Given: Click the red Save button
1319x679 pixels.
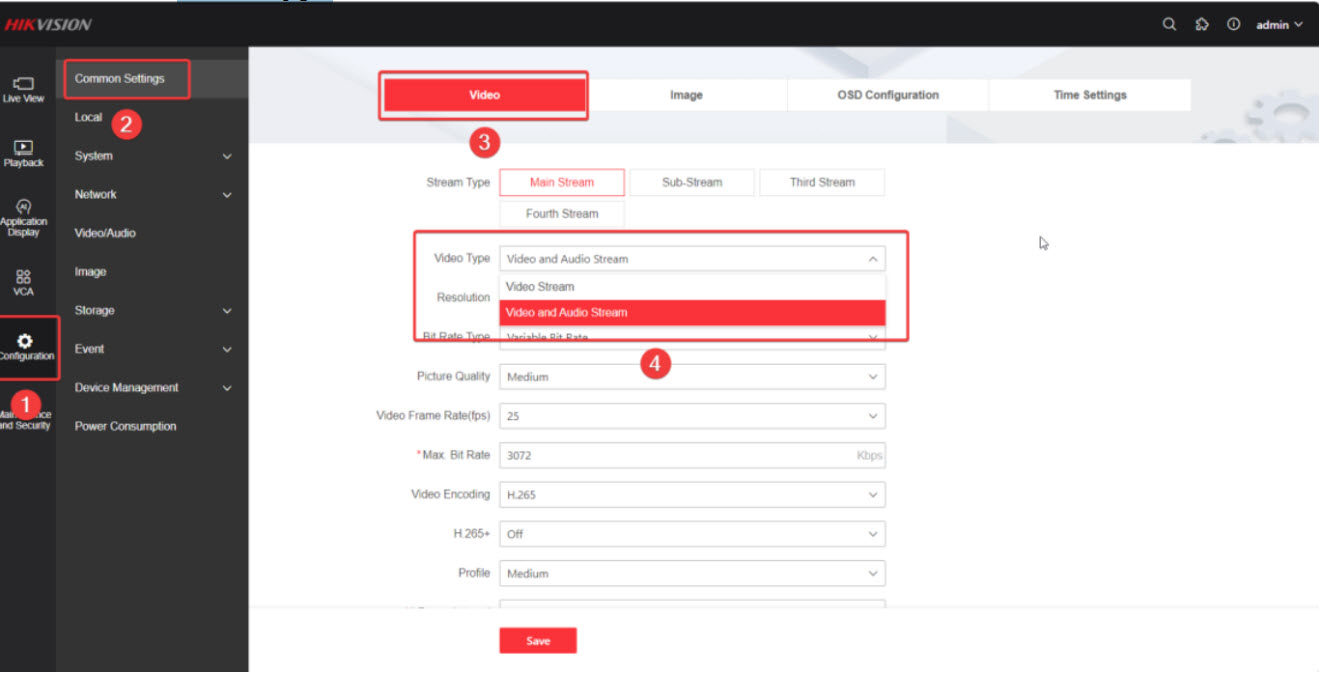Looking at the screenshot, I should coord(538,641).
